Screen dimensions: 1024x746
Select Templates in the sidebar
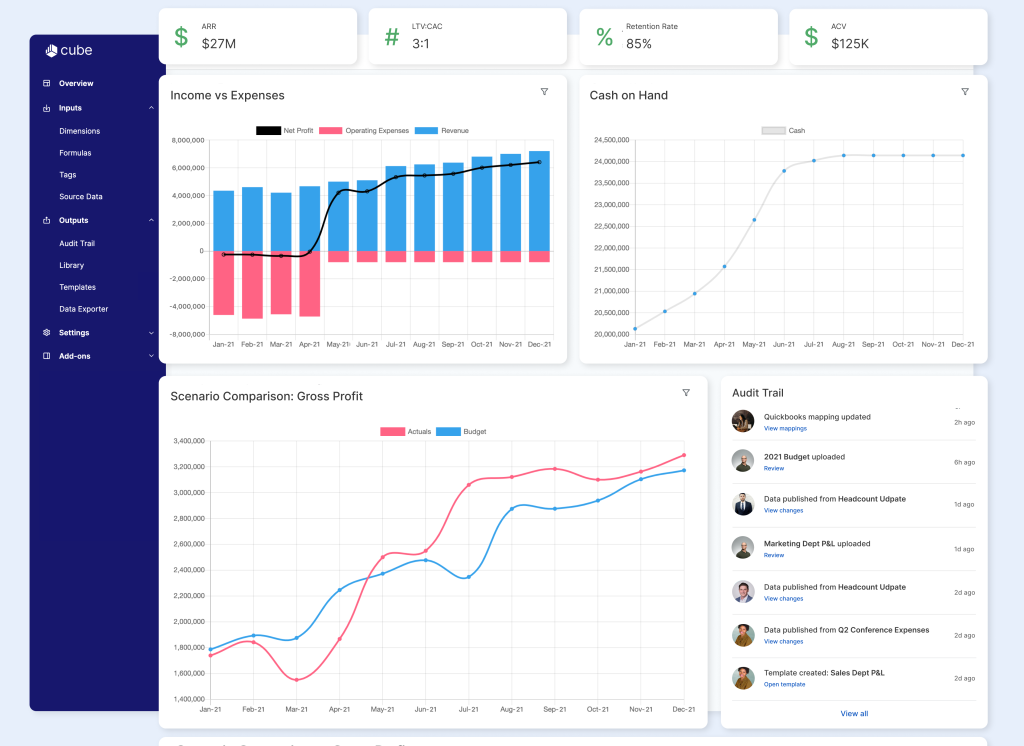click(x=78, y=287)
